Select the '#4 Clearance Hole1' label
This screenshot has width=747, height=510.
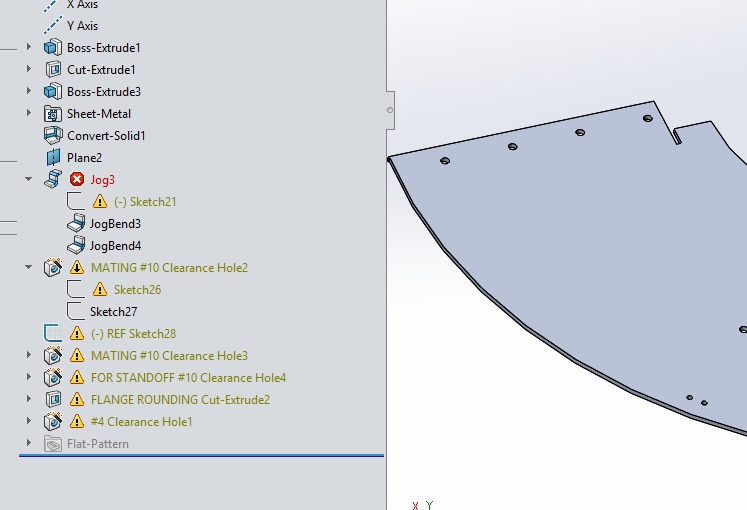141,421
